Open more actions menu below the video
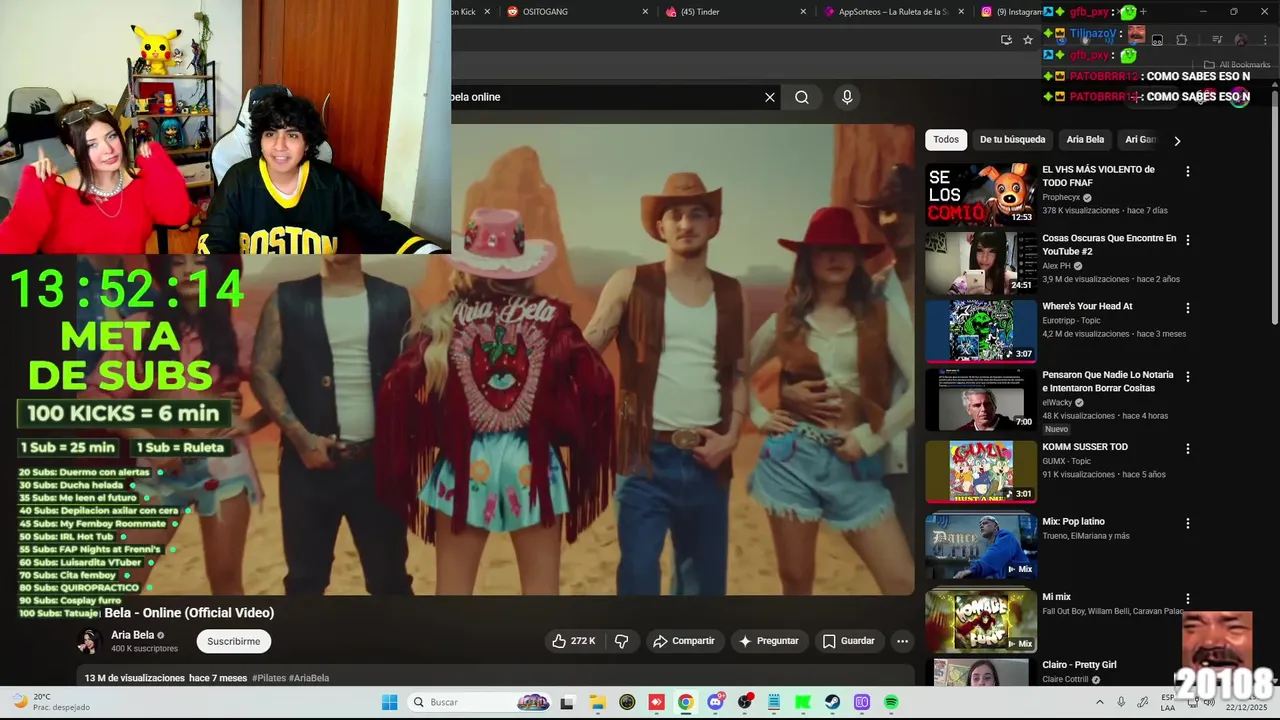 [x=902, y=641]
